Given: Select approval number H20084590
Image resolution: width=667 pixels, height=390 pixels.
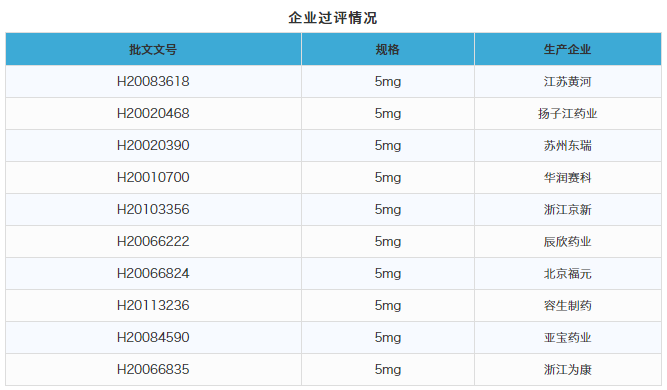Looking at the screenshot, I should (x=153, y=337).
